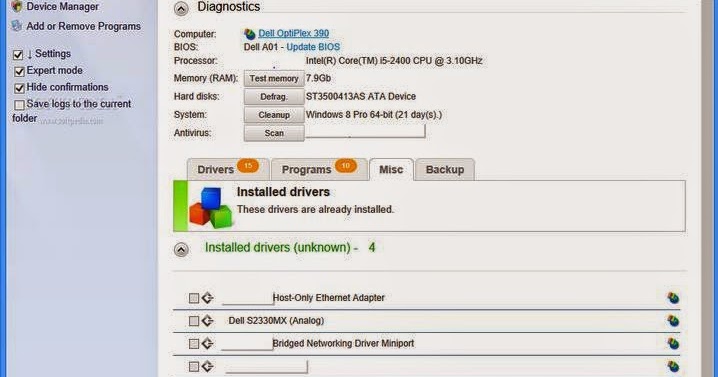
Task: Open Device Manager link text
Action: click(x=62, y=6)
